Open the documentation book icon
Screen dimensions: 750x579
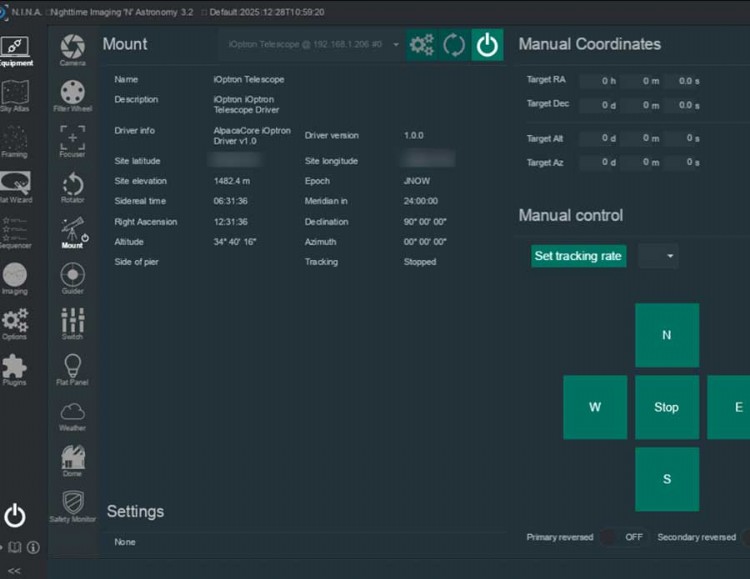coord(15,547)
